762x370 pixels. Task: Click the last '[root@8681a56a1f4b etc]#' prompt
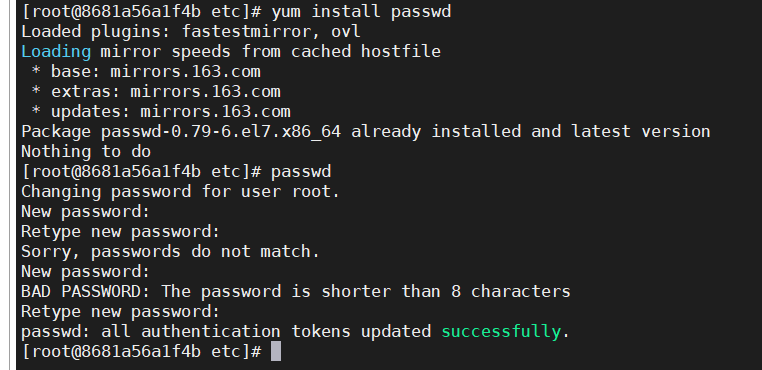[x=141, y=352]
